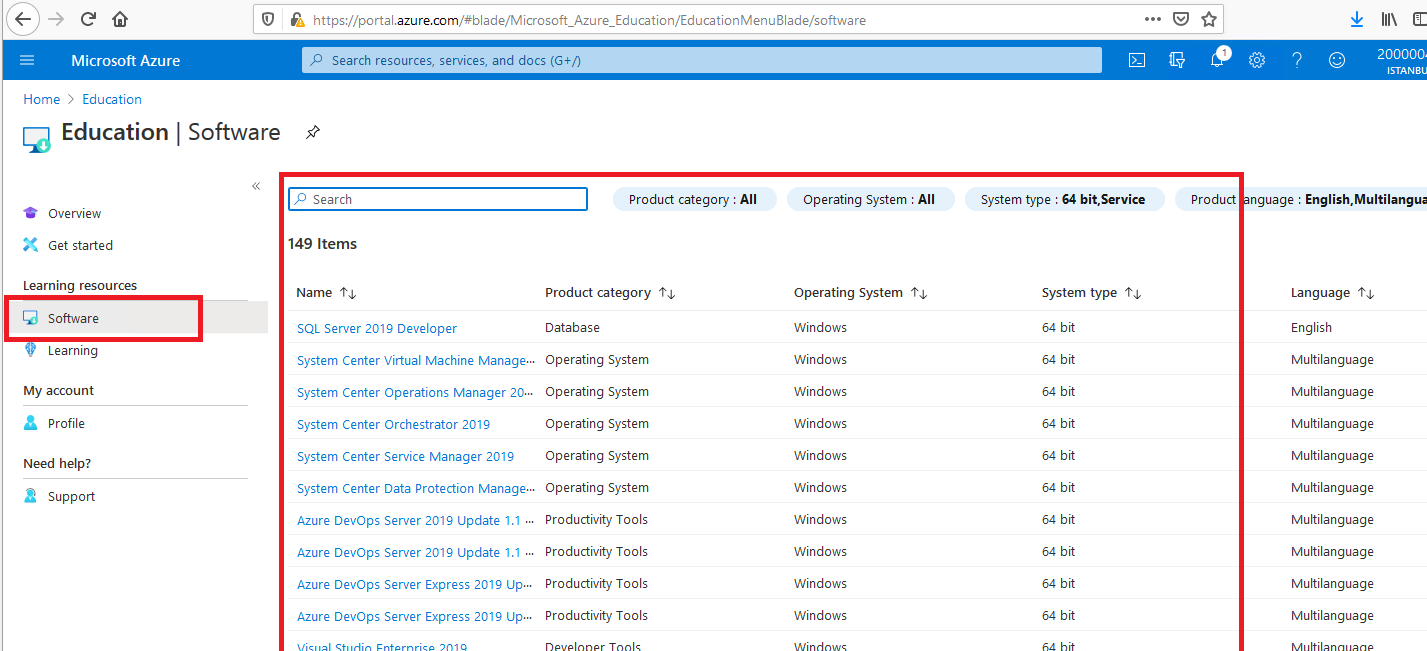1427x651 pixels.
Task: Pin the Education blade with pin icon
Action: [313, 132]
